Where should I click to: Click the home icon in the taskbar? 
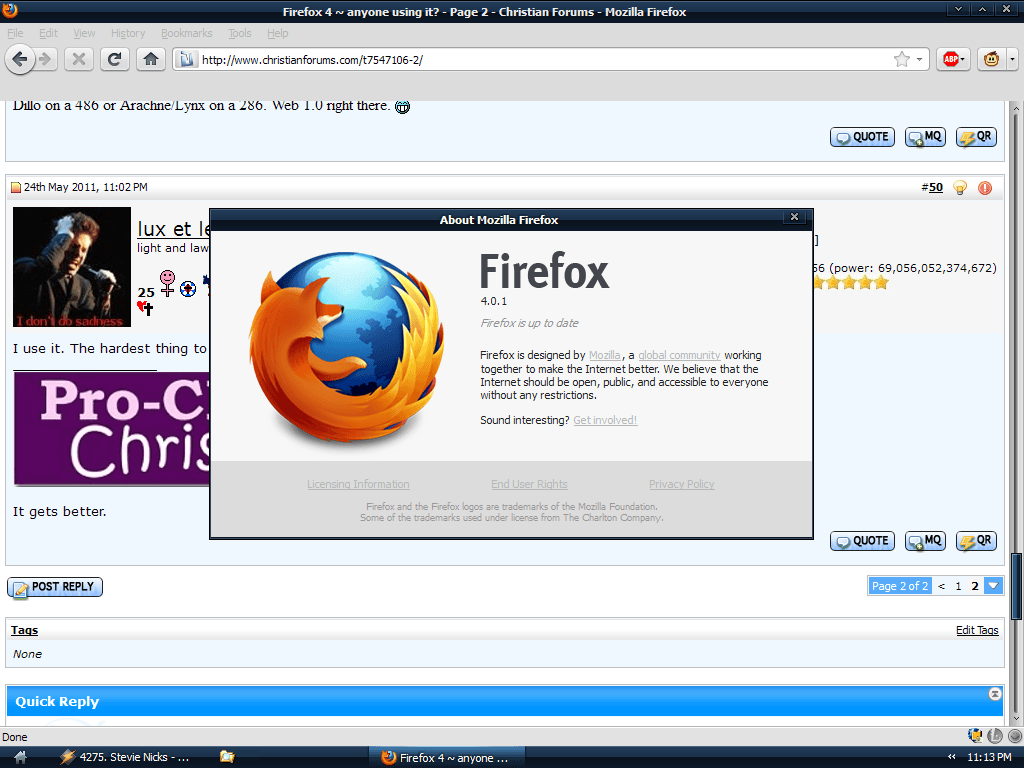[x=20, y=758]
